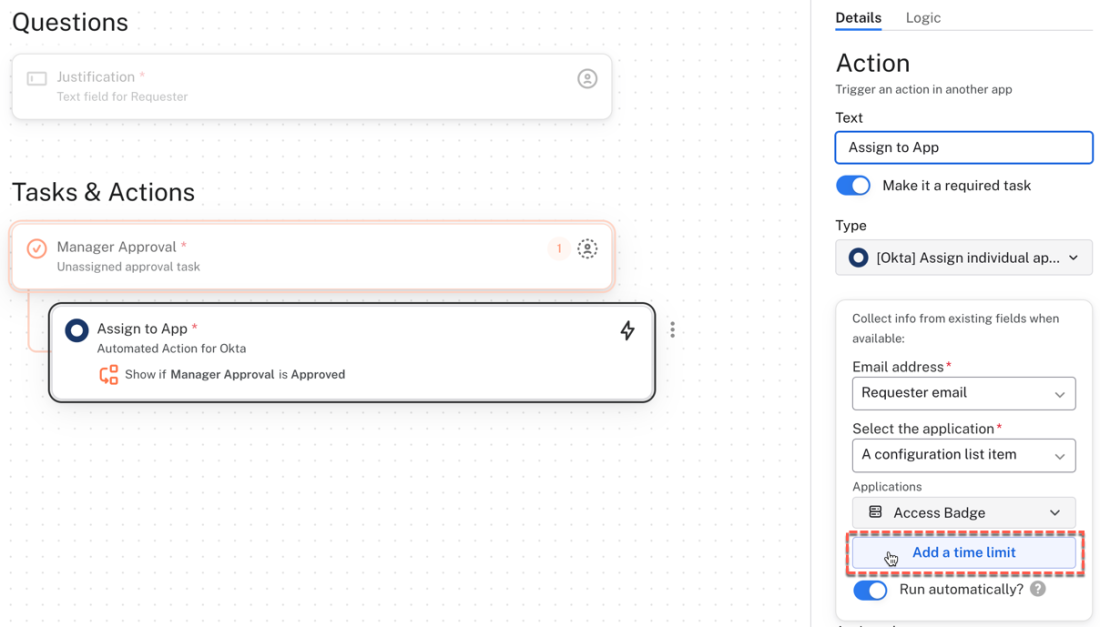This screenshot has height=627, width=1100.
Task: Turn off the Run automatically toggle
Action: [x=870, y=590]
